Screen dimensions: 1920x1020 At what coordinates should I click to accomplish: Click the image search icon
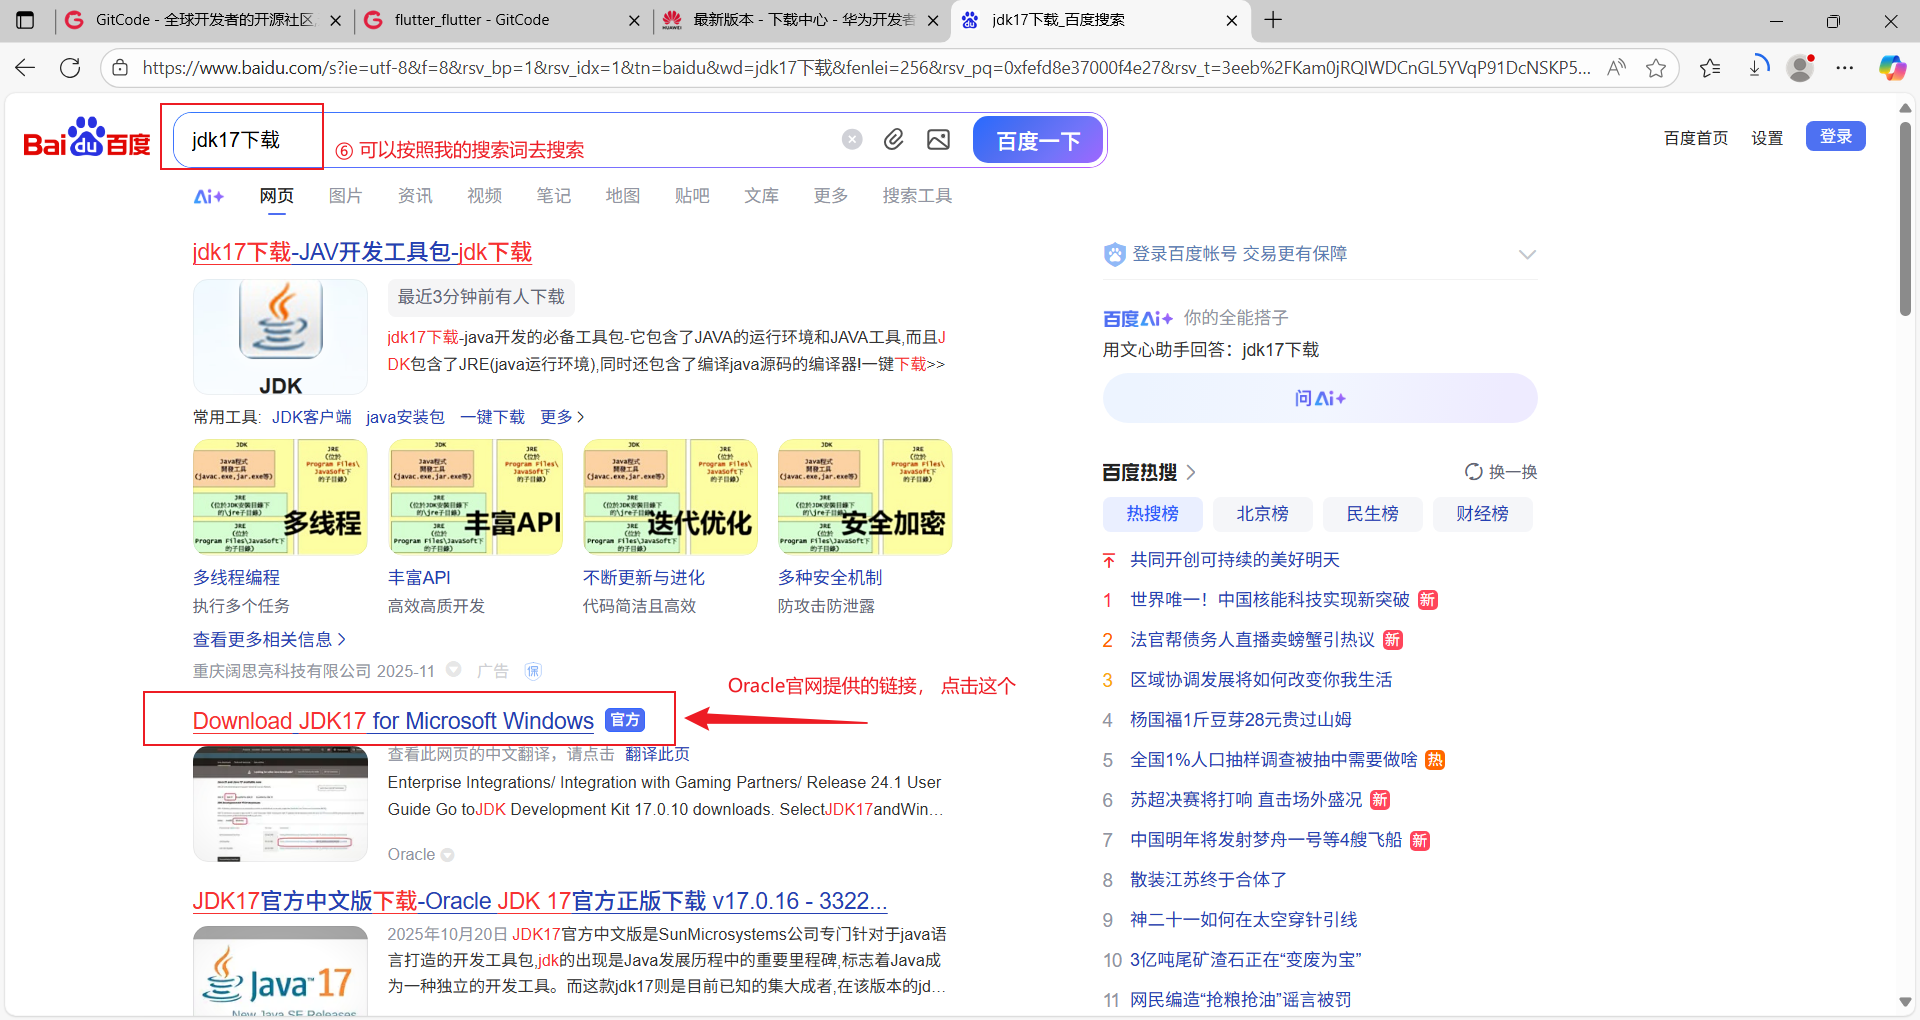tap(938, 139)
